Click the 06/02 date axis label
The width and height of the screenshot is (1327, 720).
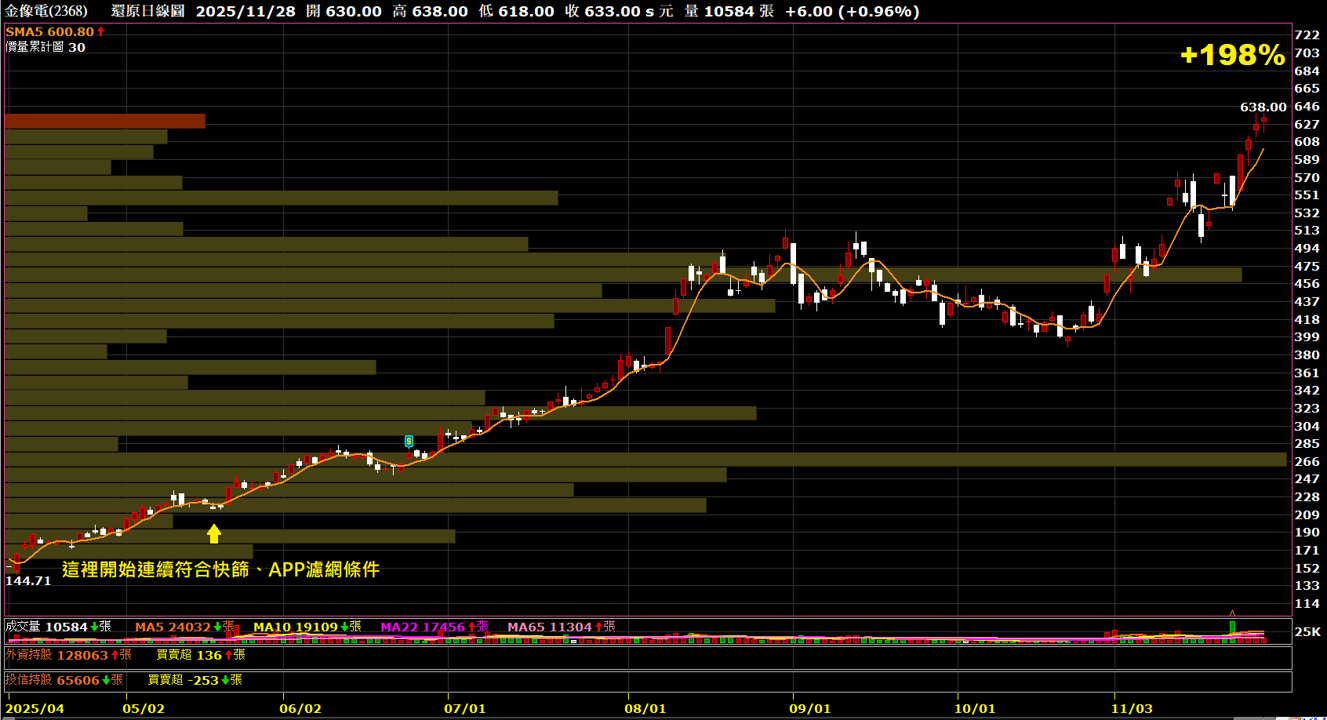click(301, 708)
